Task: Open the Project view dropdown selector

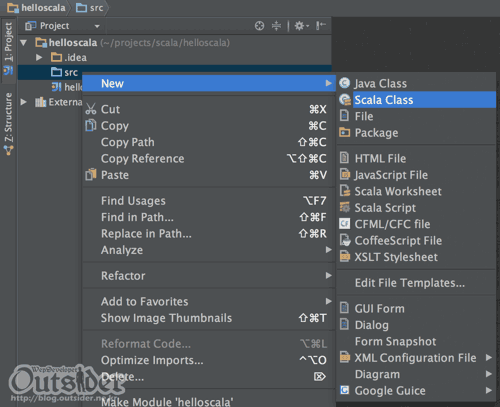Action: (x=63, y=26)
